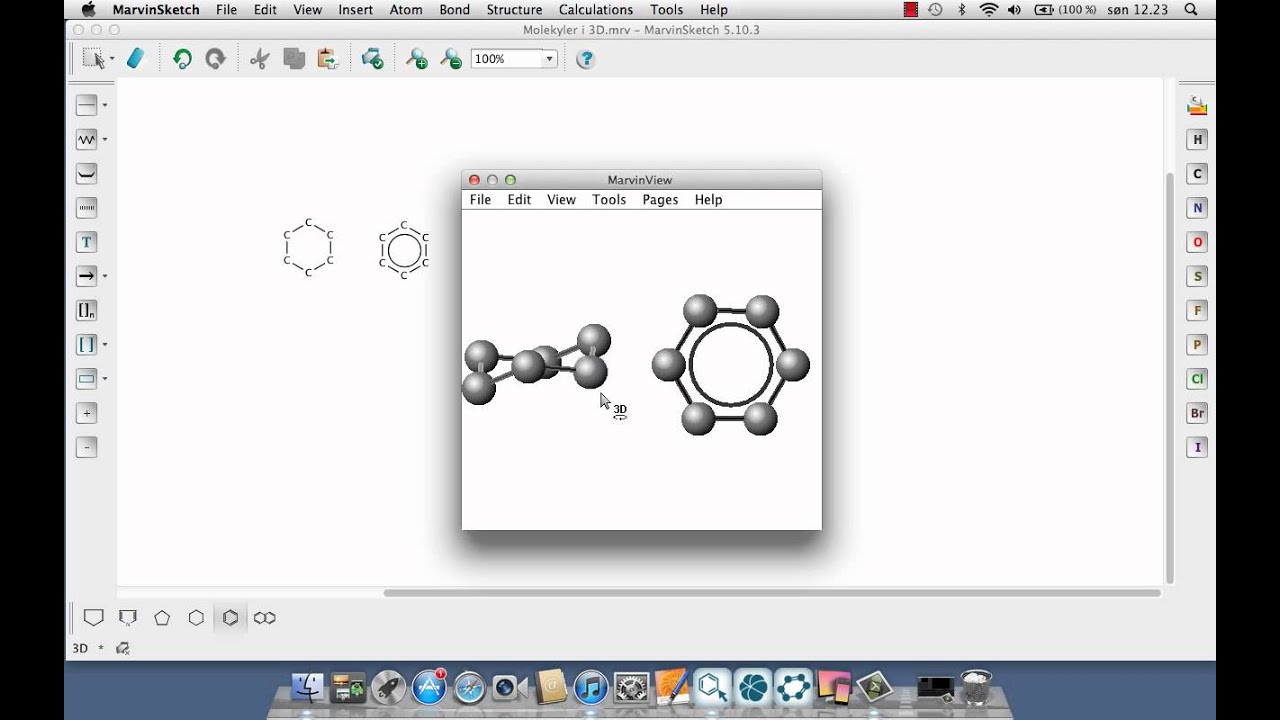The height and width of the screenshot is (720, 1280).
Task: Open MarvinView Pages menu
Action: click(x=660, y=200)
